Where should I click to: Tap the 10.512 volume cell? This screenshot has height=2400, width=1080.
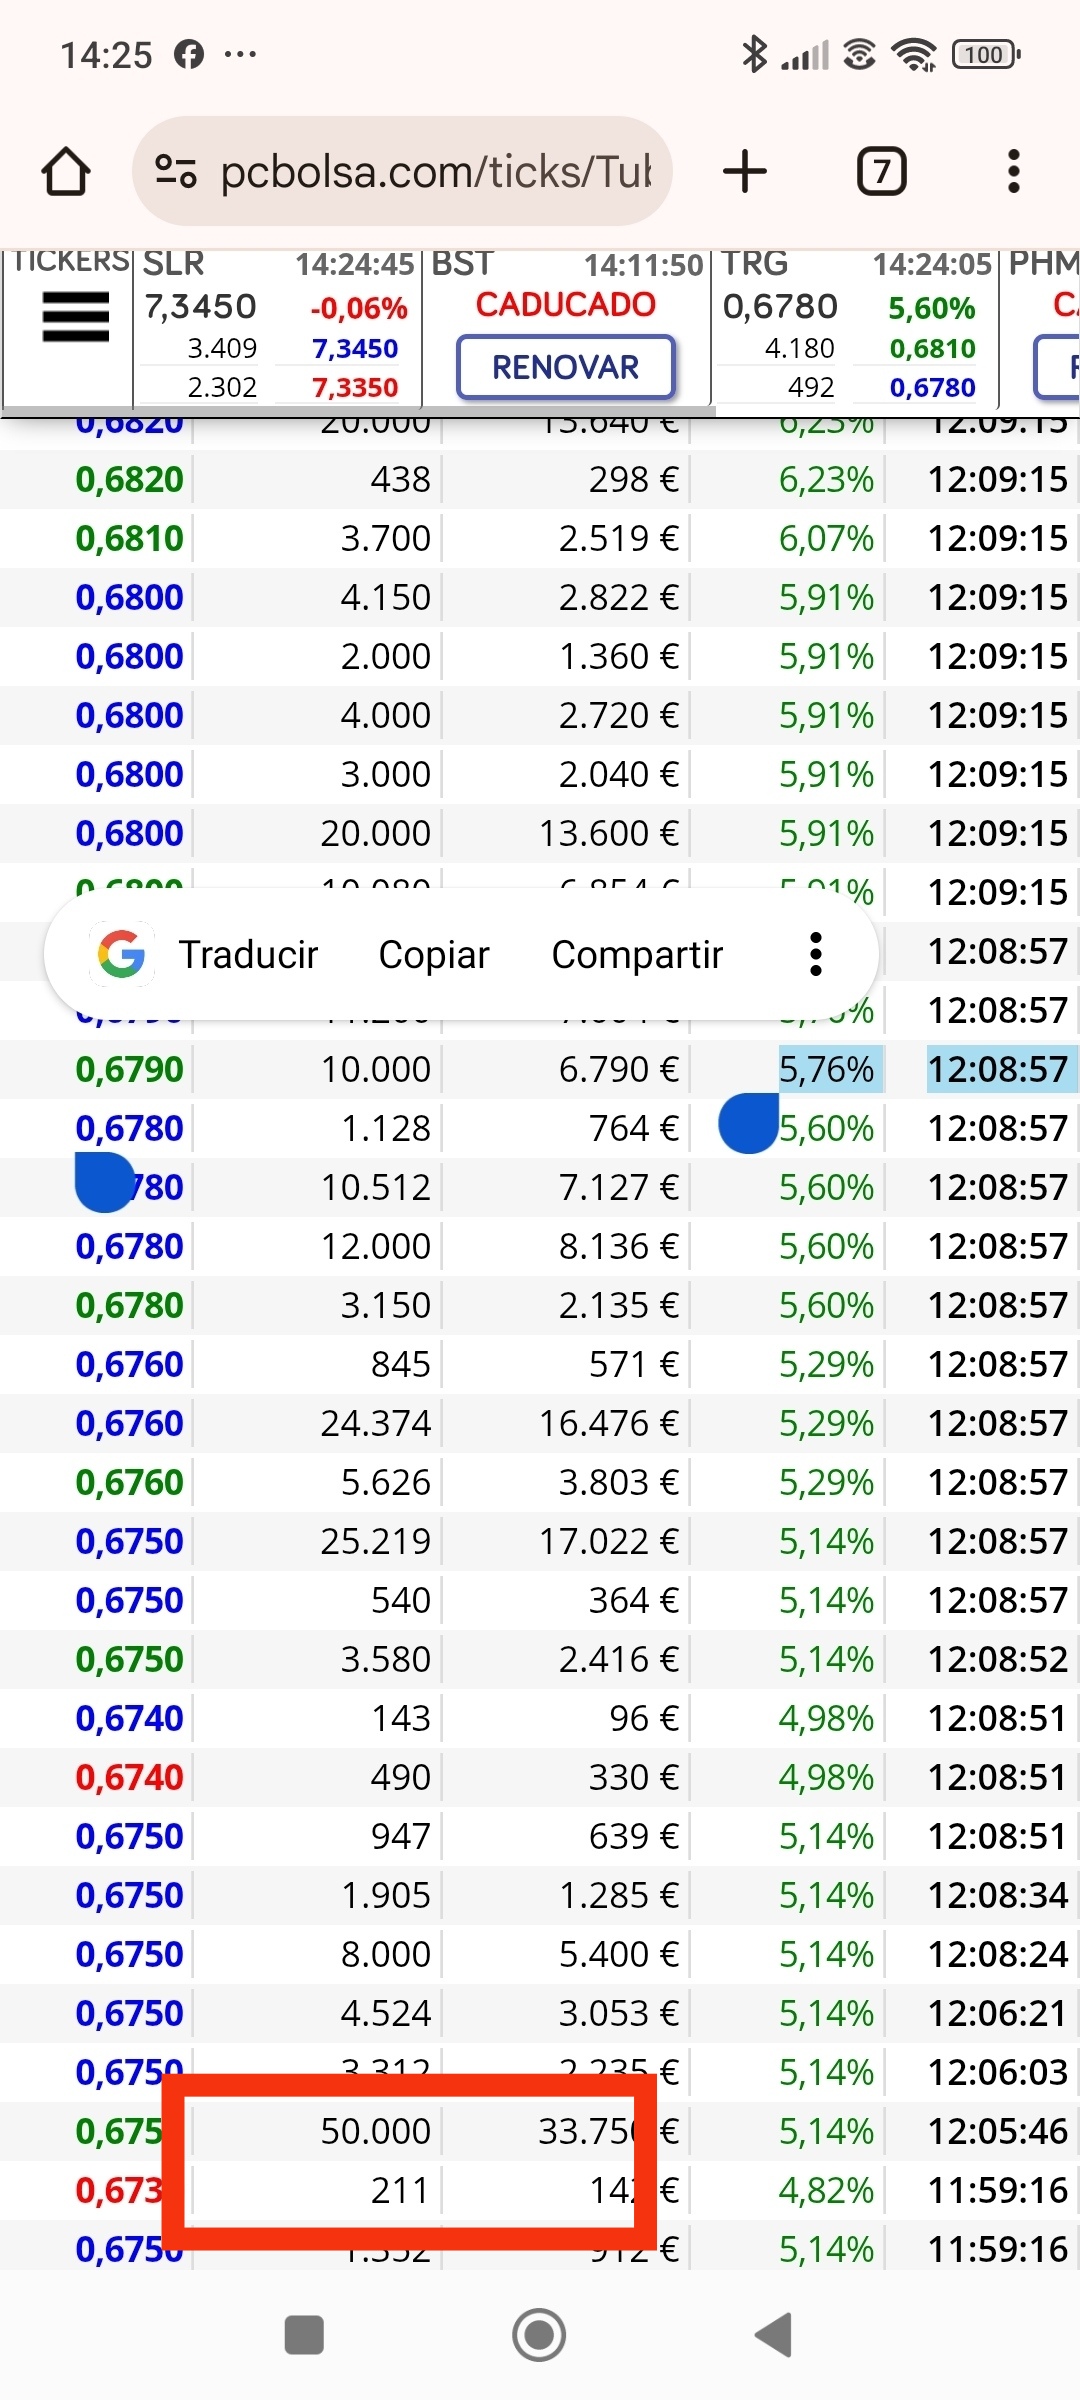tap(375, 1187)
